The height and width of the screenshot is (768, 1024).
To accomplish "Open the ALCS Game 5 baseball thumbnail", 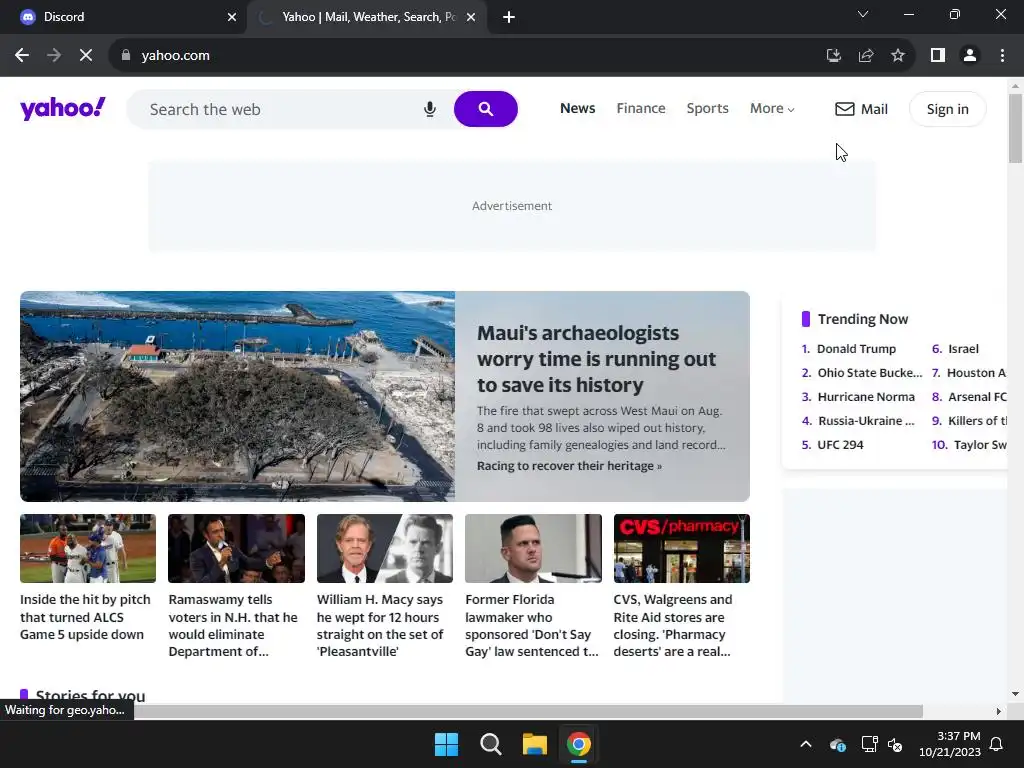I will (x=88, y=549).
